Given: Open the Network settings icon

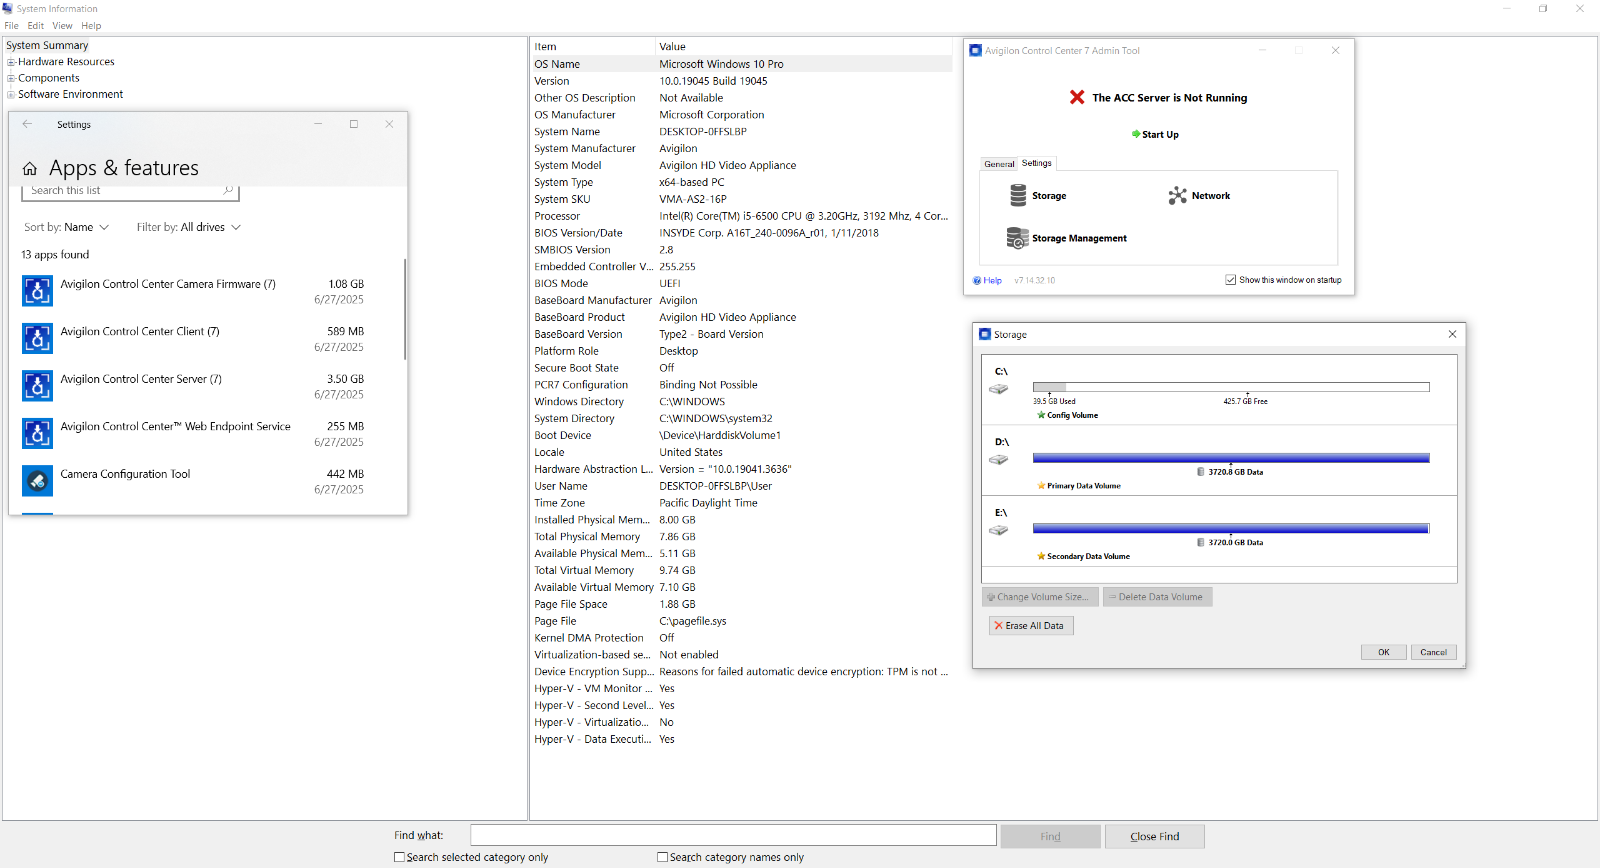Looking at the screenshot, I should [1178, 196].
